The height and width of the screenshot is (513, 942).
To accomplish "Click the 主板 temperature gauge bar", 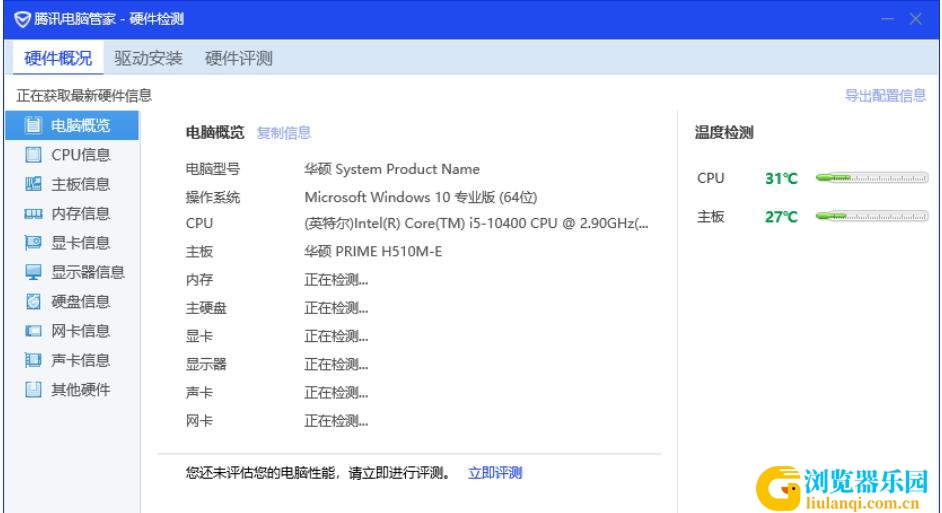I will click(x=872, y=216).
